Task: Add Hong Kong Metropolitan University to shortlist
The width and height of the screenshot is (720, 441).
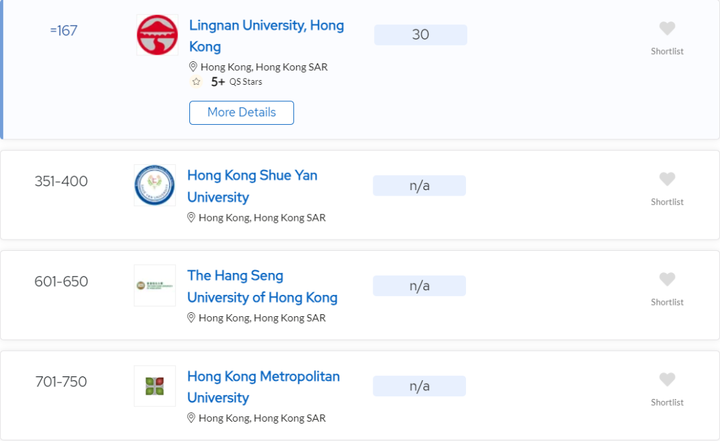Action: [x=667, y=380]
